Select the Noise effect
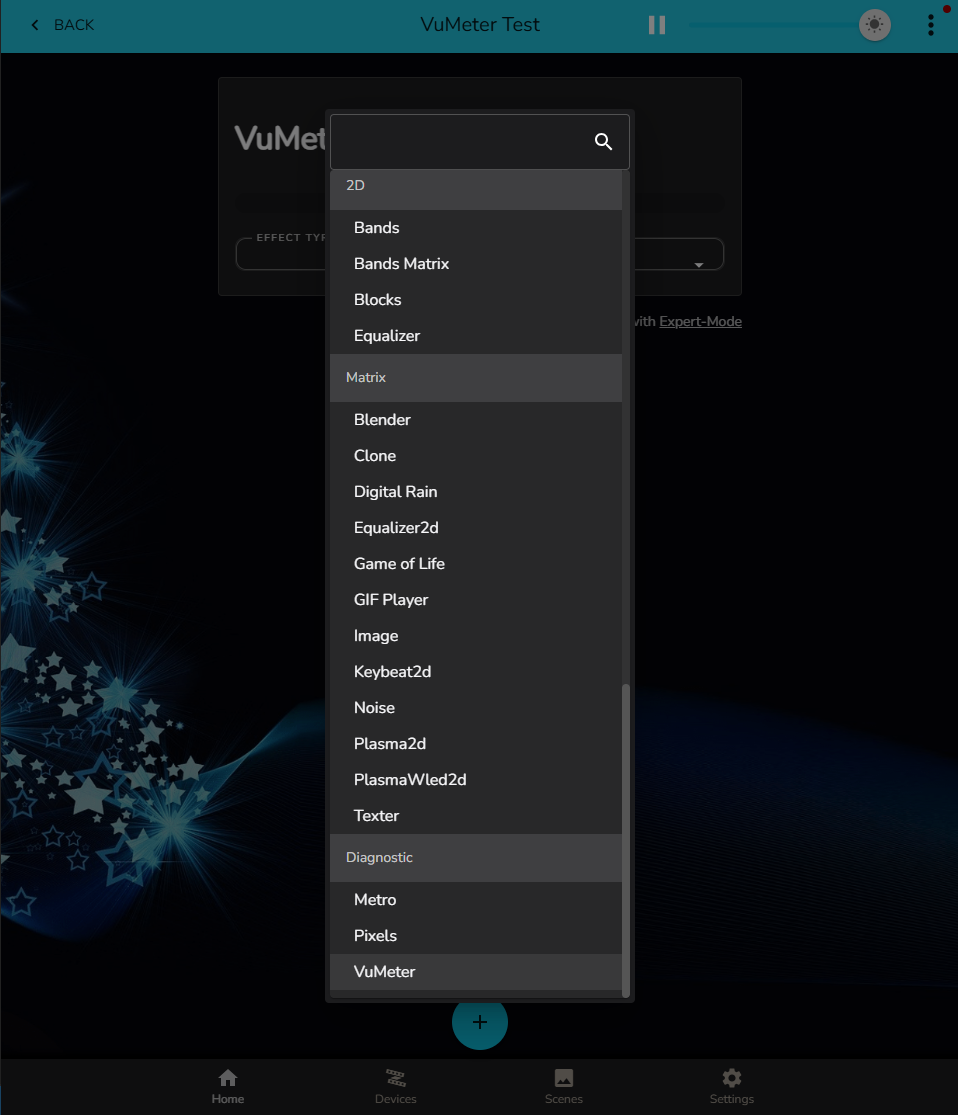This screenshot has height=1115, width=958. tap(476, 708)
